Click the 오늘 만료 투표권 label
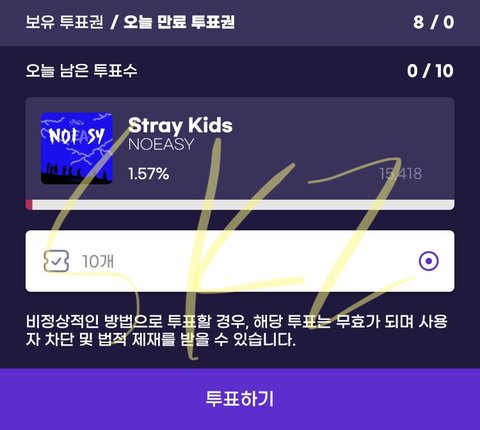Viewport: 480px width, 430px height. tap(179, 22)
